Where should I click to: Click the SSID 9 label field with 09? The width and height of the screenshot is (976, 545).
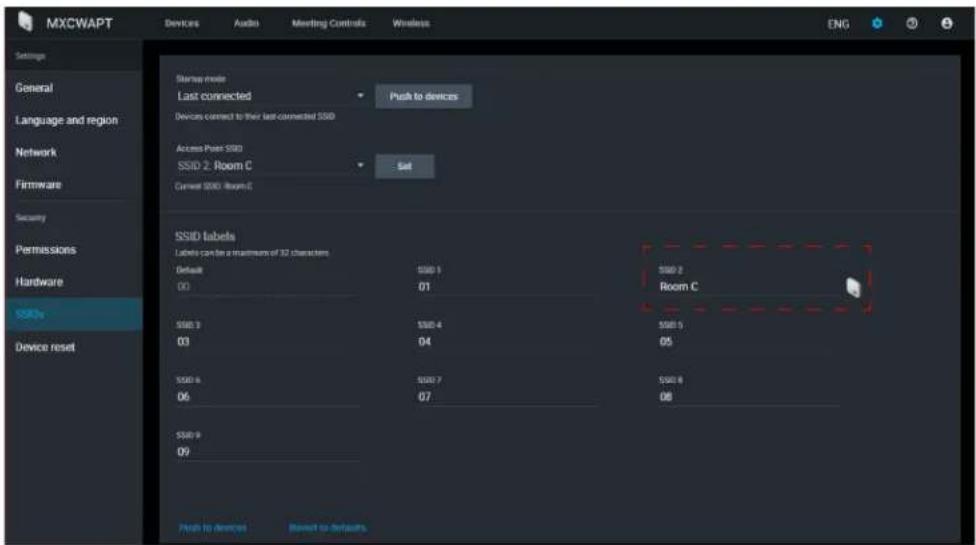[x=268, y=452]
